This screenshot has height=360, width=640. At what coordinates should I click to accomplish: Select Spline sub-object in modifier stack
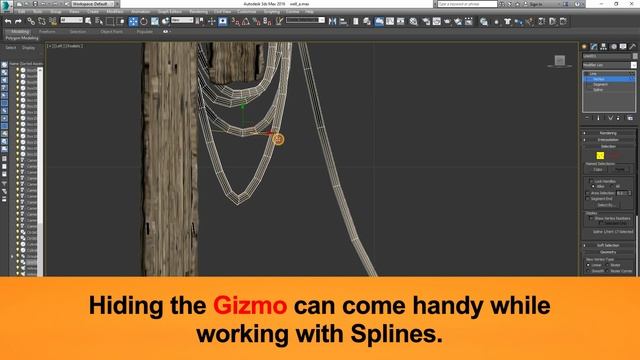pyautogui.click(x=598, y=90)
